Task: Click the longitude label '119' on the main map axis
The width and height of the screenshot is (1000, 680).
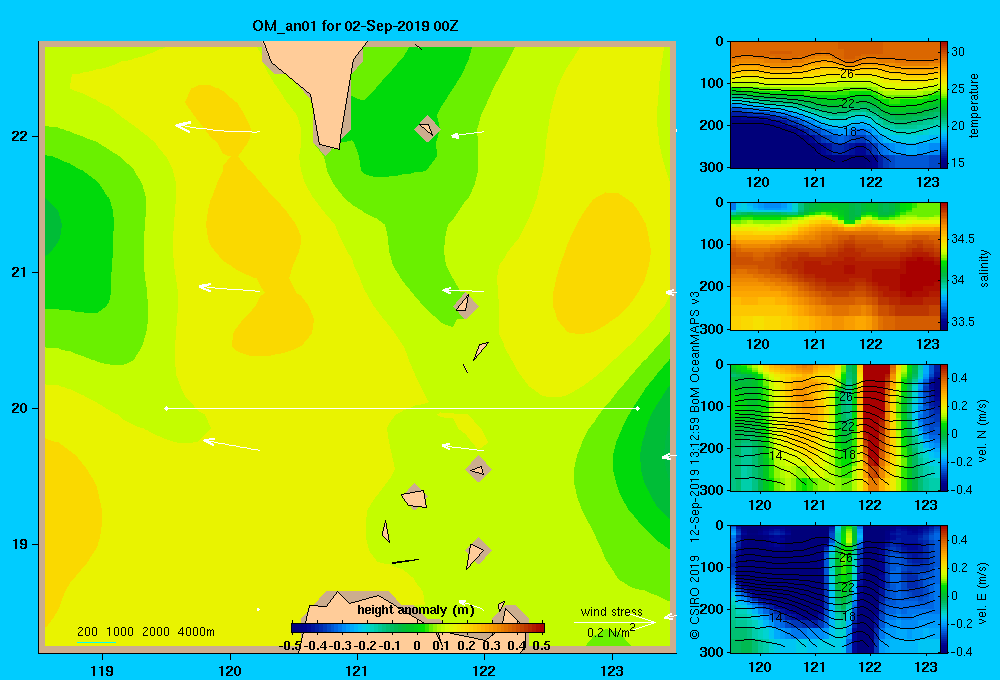Action: (x=102, y=670)
